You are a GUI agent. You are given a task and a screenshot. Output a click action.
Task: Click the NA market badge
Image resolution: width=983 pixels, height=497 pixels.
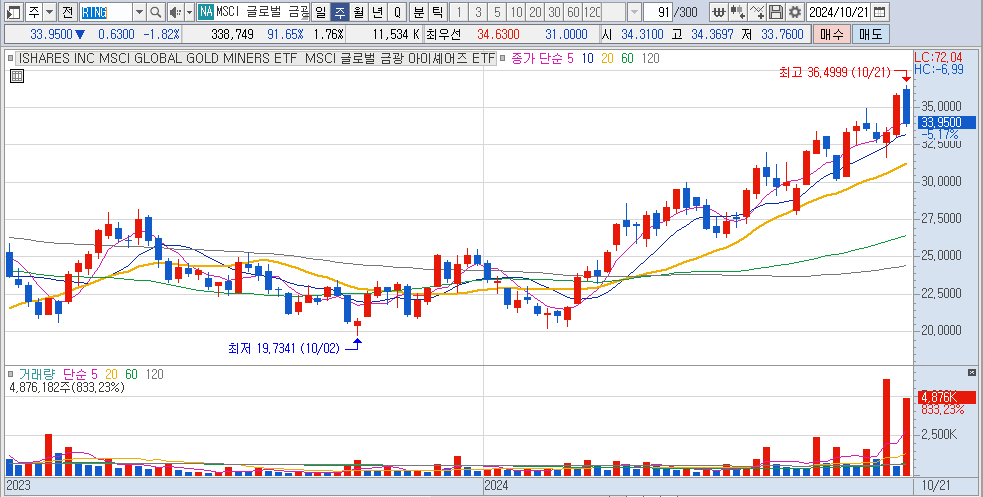[206, 11]
